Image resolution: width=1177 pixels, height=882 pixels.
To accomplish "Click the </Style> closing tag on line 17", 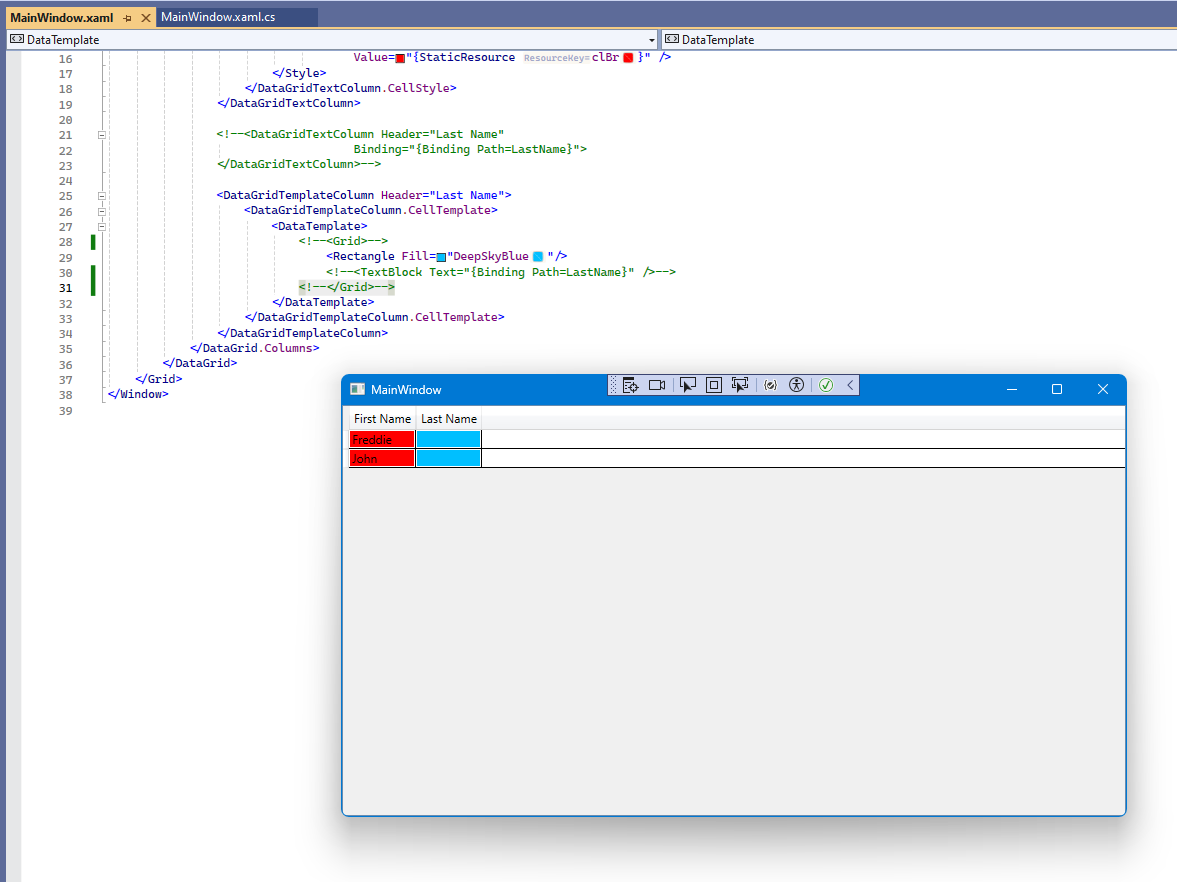I will click(x=299, y=73).
